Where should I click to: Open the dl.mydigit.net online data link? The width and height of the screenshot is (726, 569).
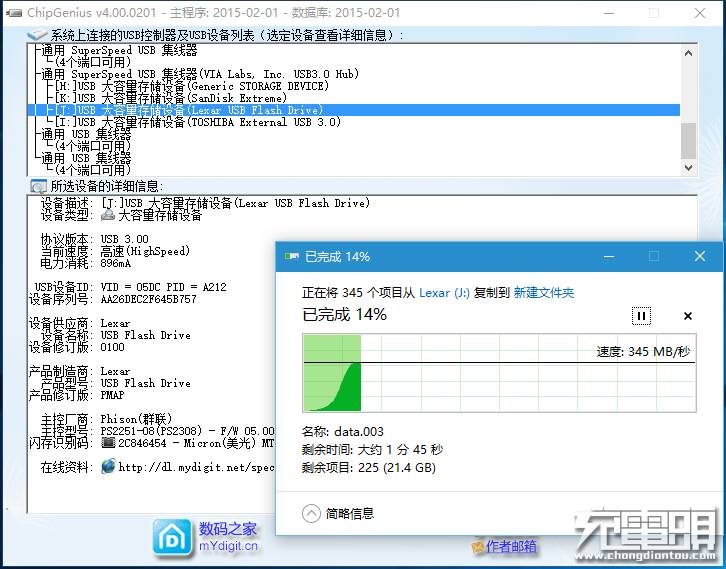pos(196,467)
